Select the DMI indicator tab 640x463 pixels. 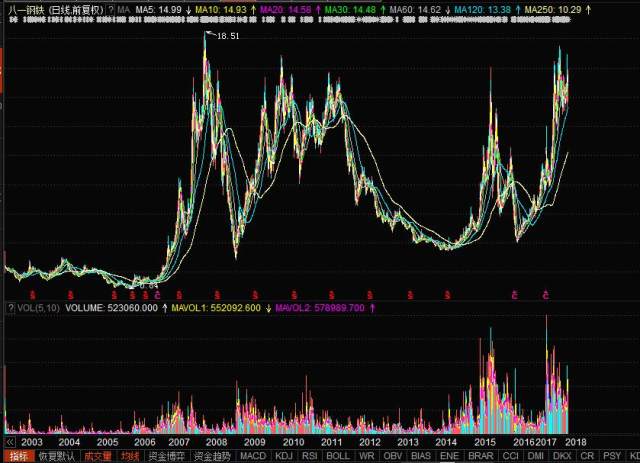click(x=536, y=456)
